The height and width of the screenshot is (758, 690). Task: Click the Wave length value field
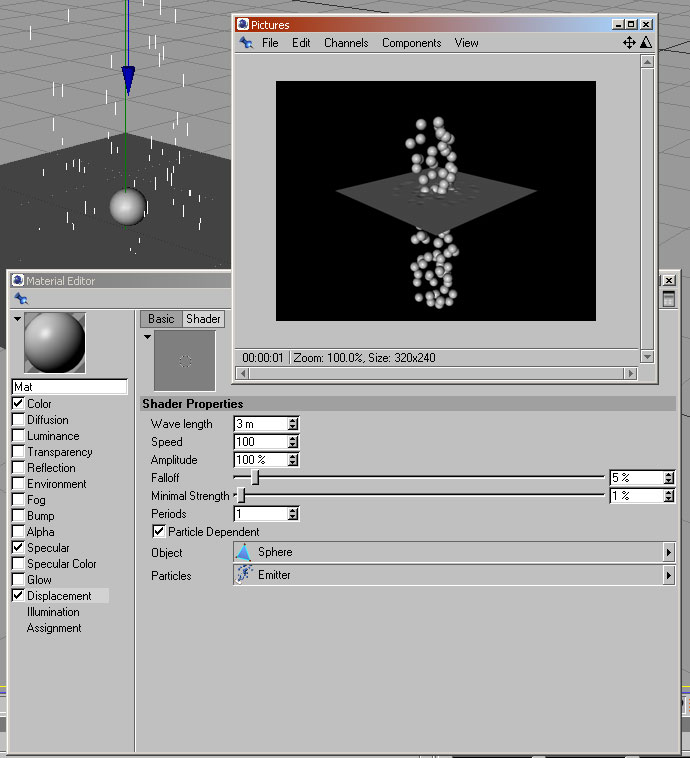(x=261, y=424)
